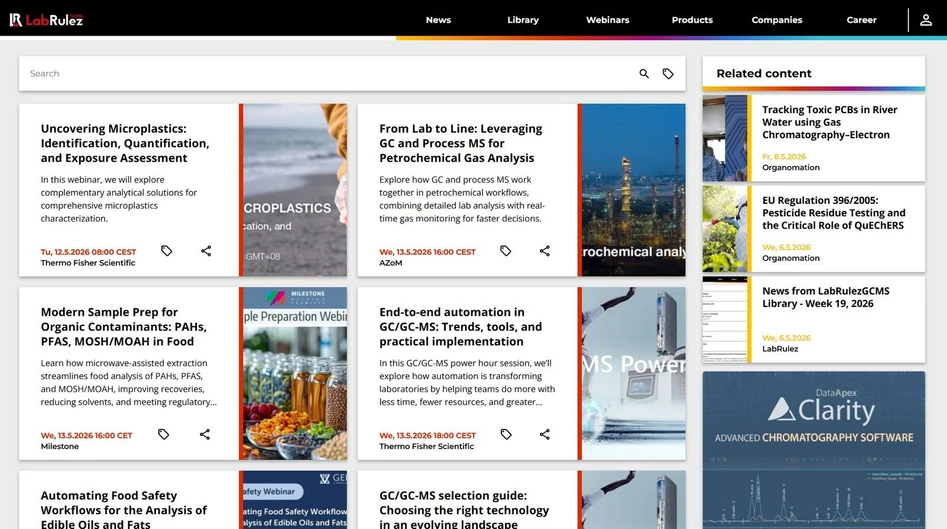Open GC/GC-MS selection guide title

pos(464,510)
